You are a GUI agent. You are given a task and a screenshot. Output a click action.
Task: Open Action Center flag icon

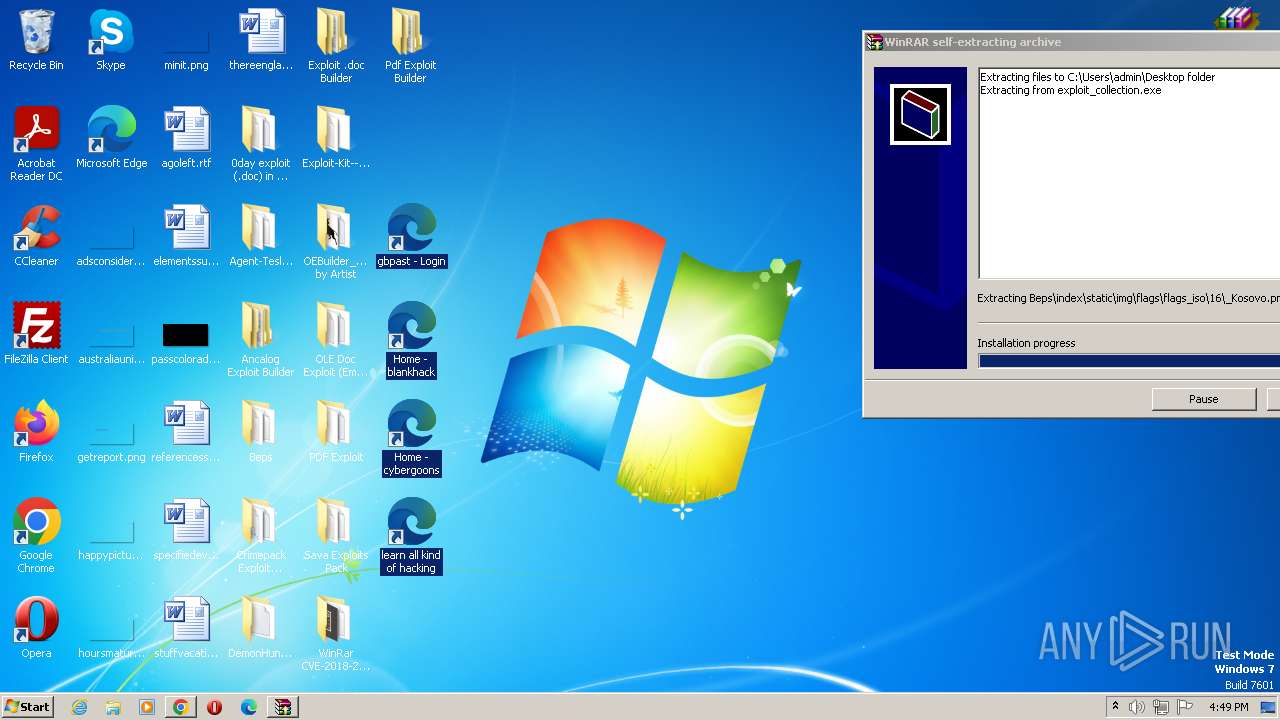click(x=1186, y=707)
